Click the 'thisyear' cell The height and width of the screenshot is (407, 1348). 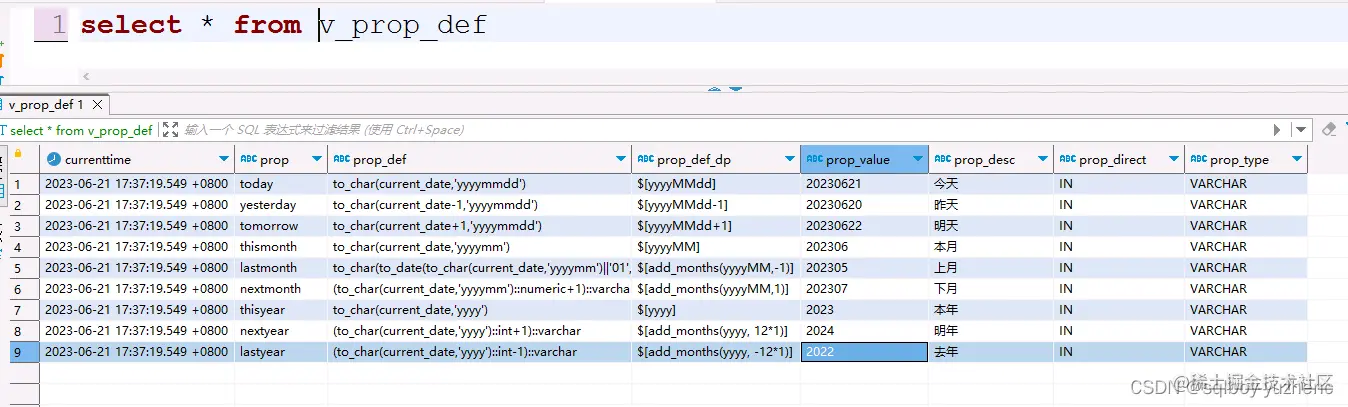pyautogui.click(x=281, y=310)
